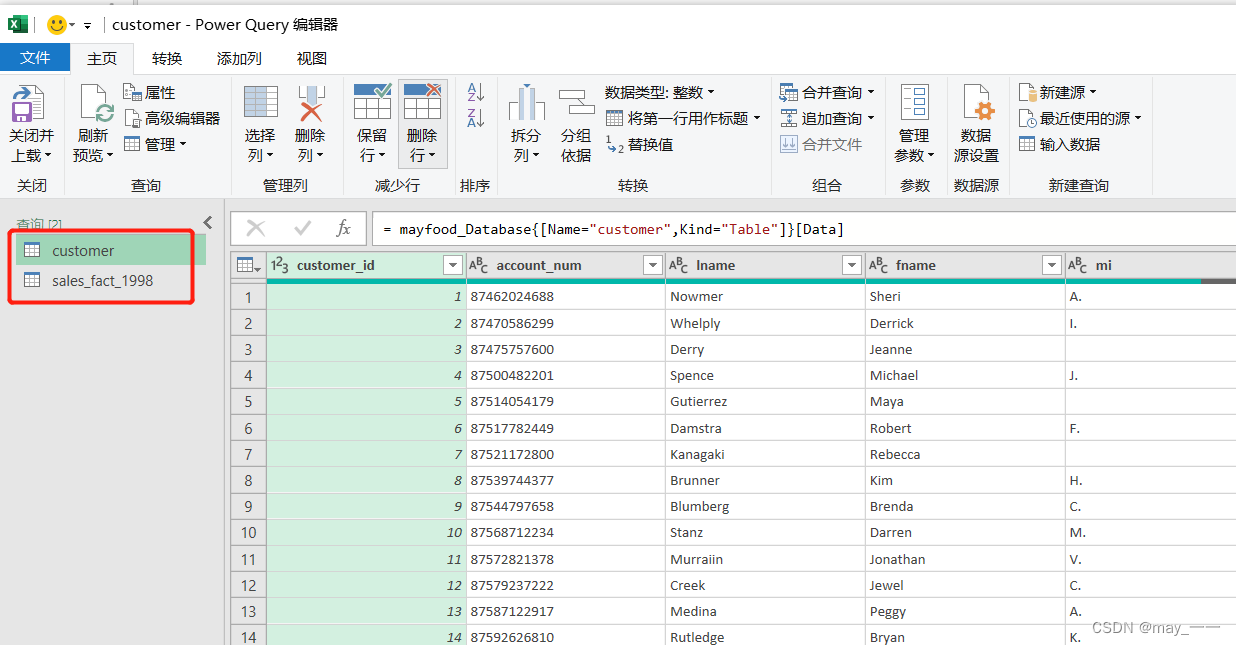This screenshot has width=1236, height=645.
Task: Click 替换值 replace values
Action: pos(640,144)
